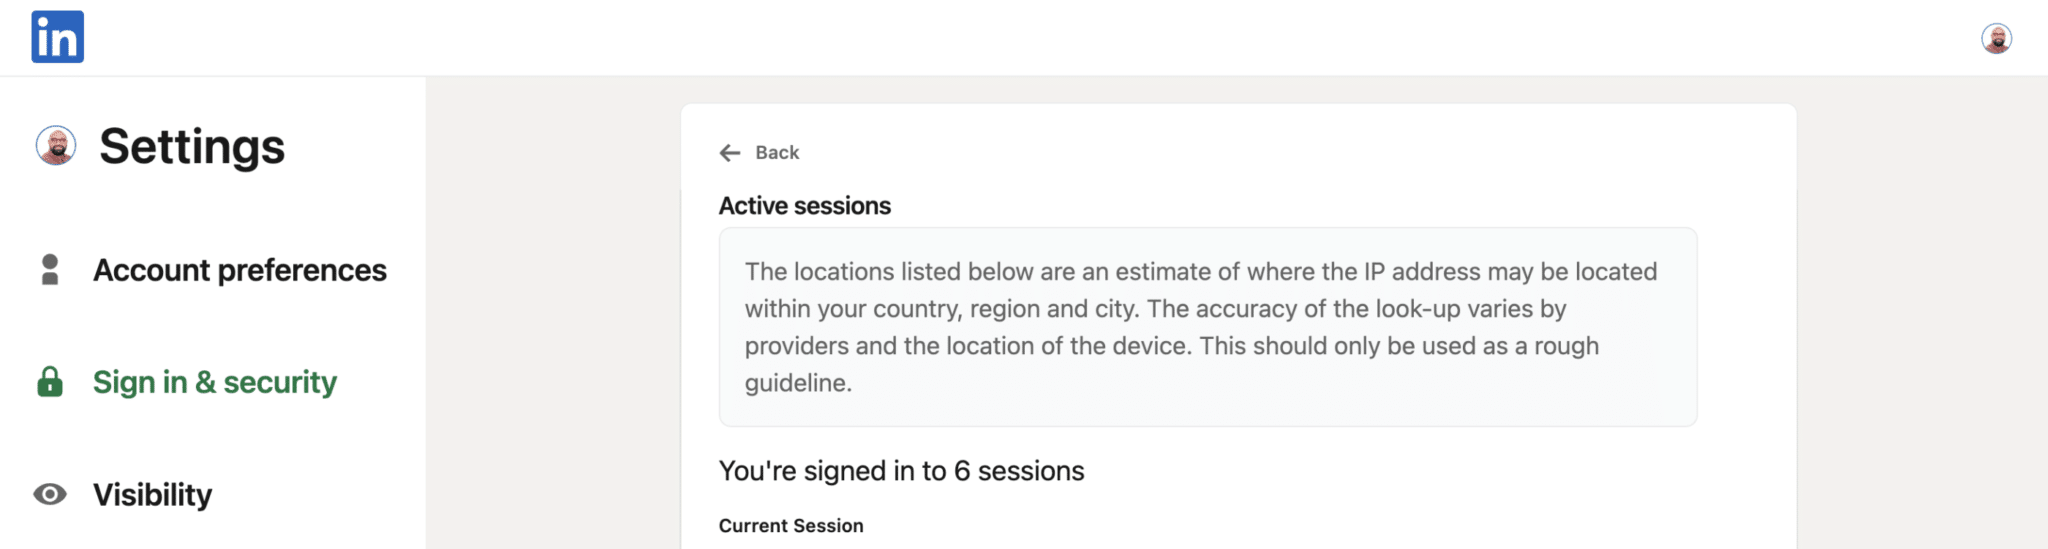Click 'The locations listed below' line in the notice
The height and width of the screenshot is (549, 2048).
(x=1201, y=272)
